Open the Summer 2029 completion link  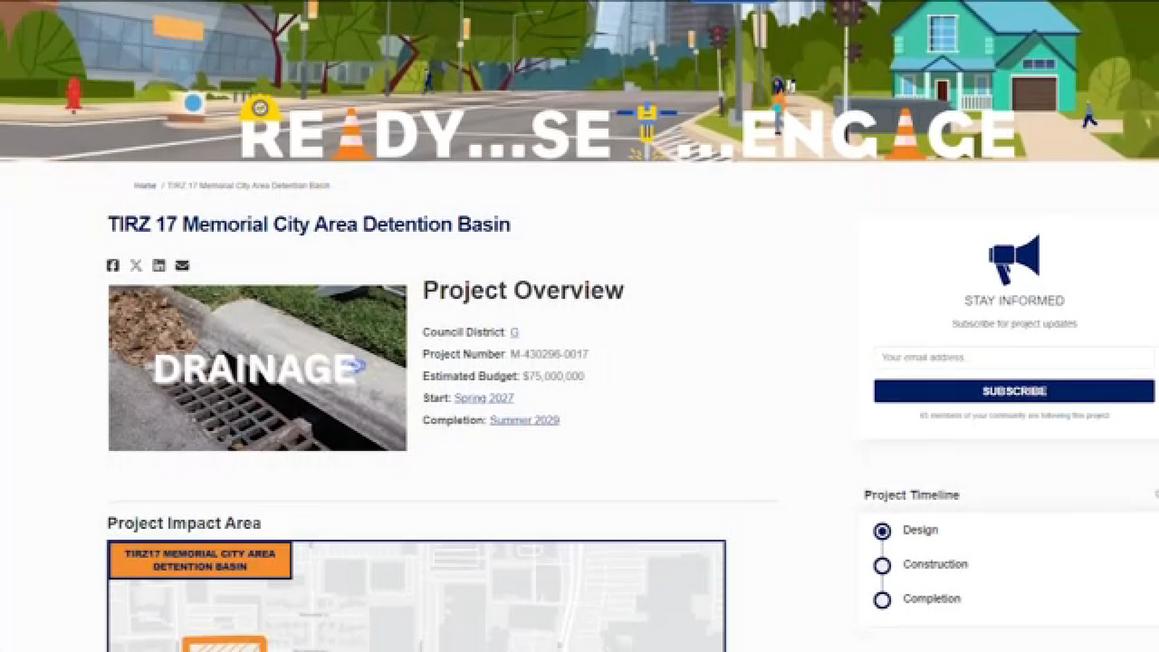524,420
